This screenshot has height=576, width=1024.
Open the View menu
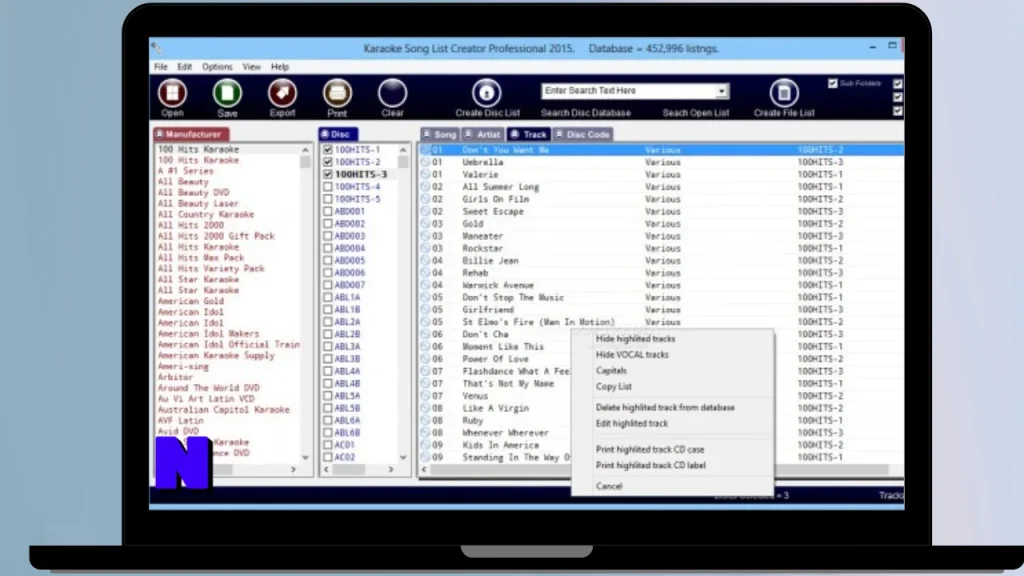[251, 67]
